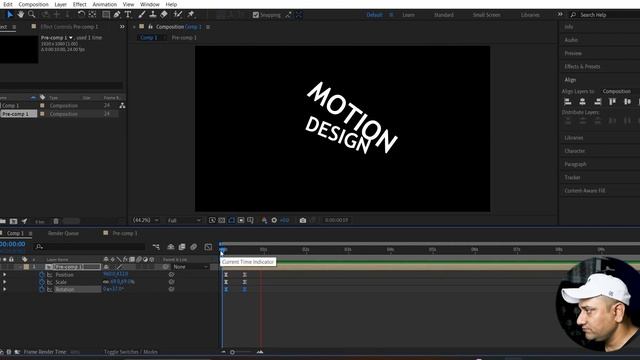
Task: Switch to the Pre-comp 1 timeline tab
Action: point(125,233)
